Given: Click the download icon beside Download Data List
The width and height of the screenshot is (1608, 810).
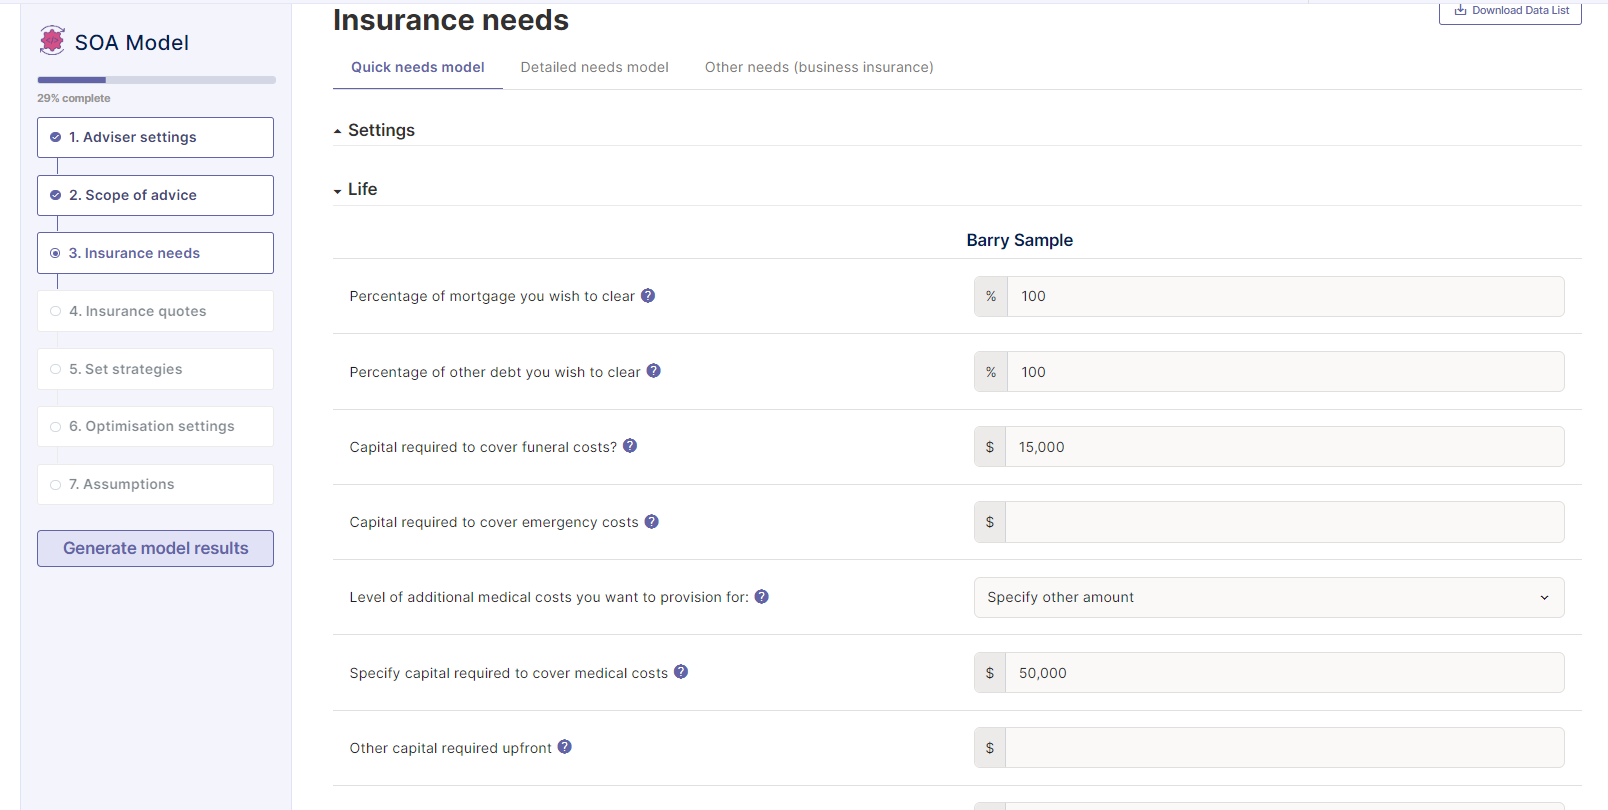Looking at the screenshot, I should (1460, 10).
